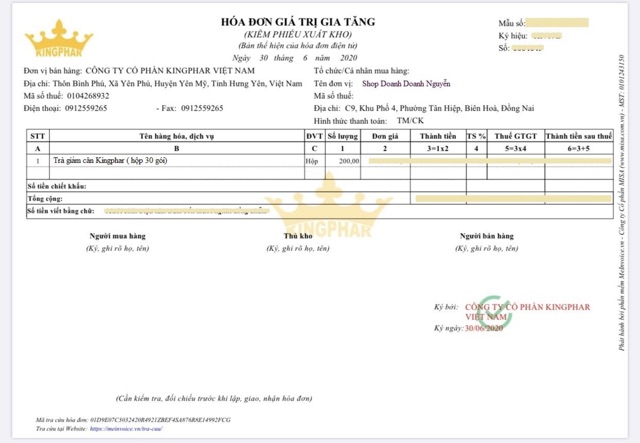The image size is (640, 443).
Task: Click the formula cell '3=1x2'
Action: pyautogui.click(x=438, y=149)
